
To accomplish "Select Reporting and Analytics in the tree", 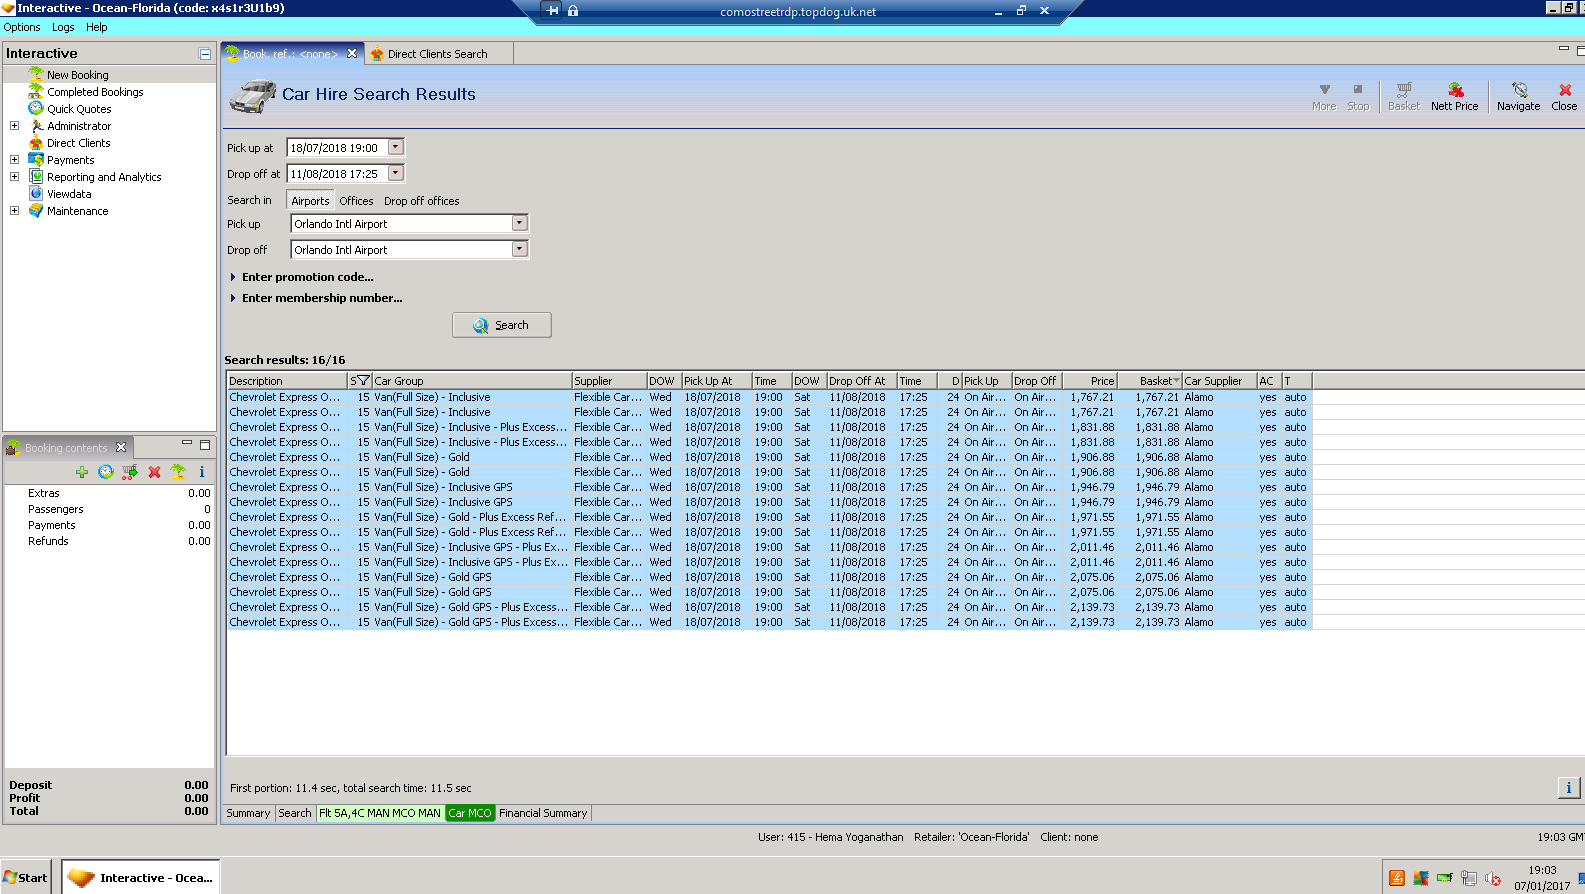I will click(x=104, y=177).
